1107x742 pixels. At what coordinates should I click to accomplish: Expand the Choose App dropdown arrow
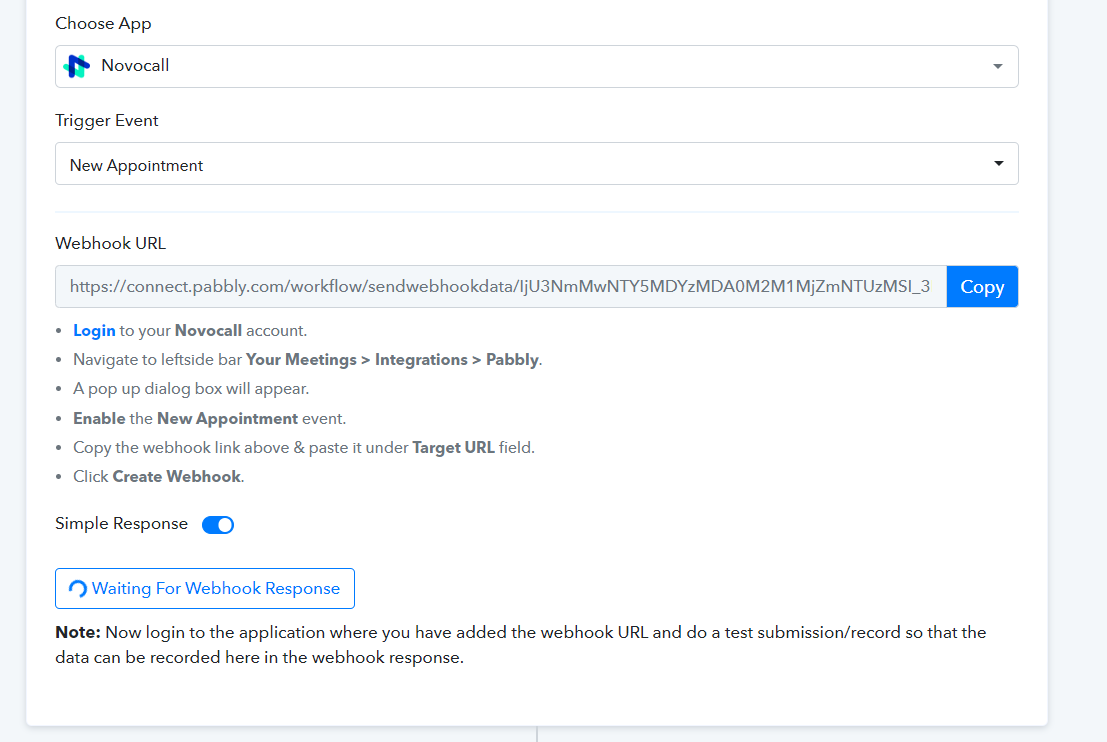(998, 66)
